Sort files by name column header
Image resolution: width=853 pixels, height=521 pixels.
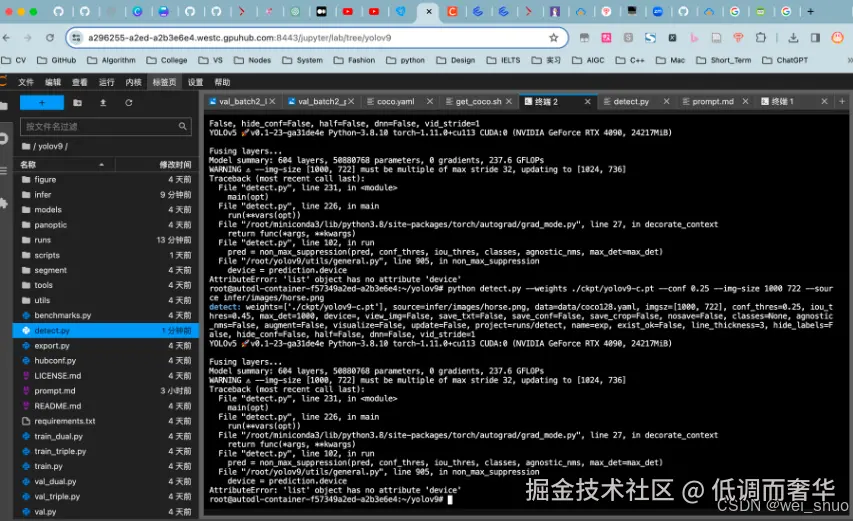(64, 165)
